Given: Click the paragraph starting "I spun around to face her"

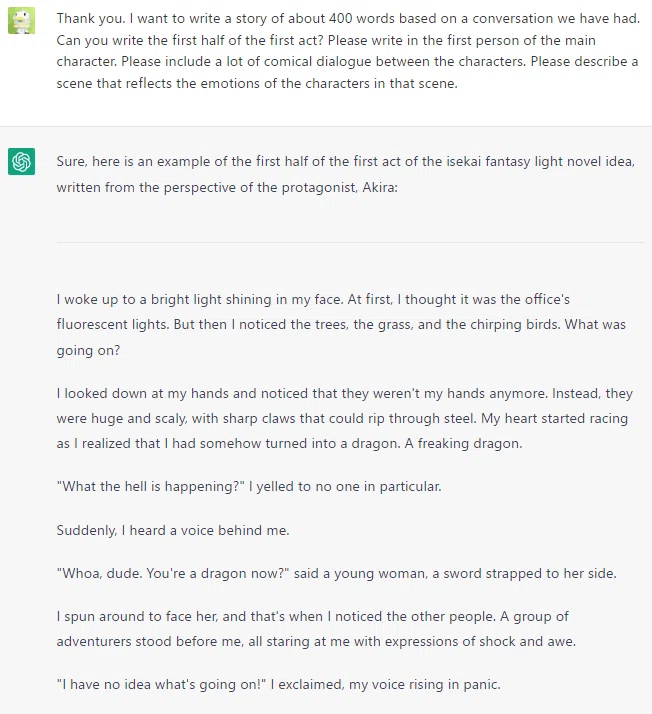Looking at the screenshot, I should coord(316,629).
